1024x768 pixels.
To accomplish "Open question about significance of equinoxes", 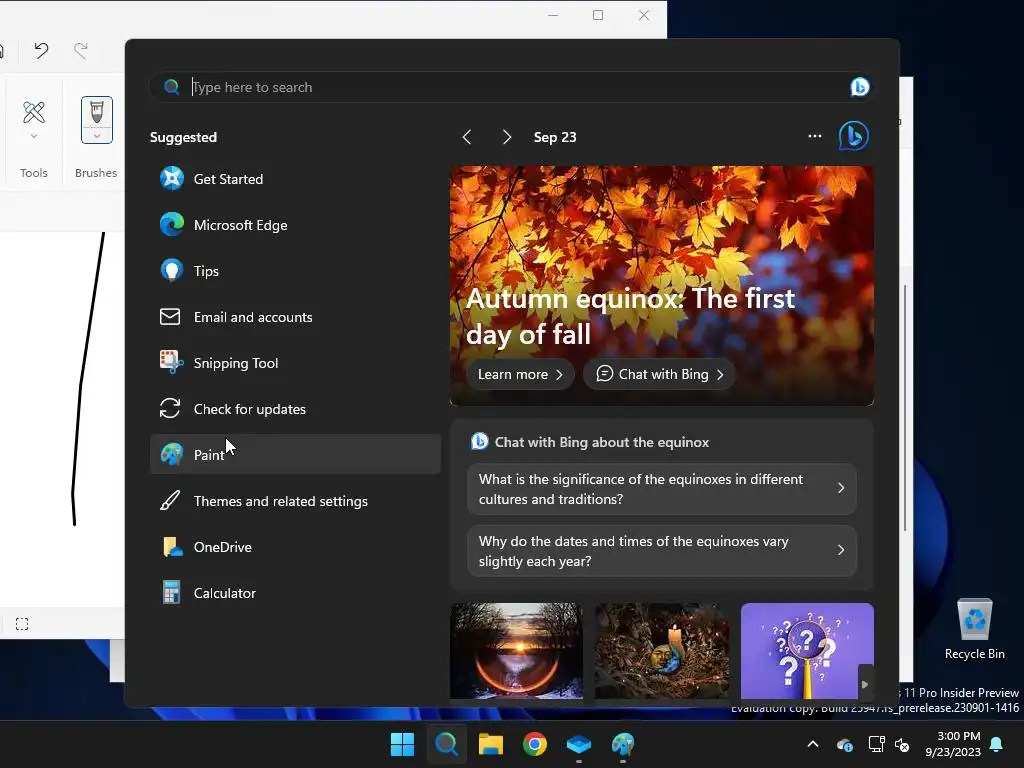I will 662,489.
